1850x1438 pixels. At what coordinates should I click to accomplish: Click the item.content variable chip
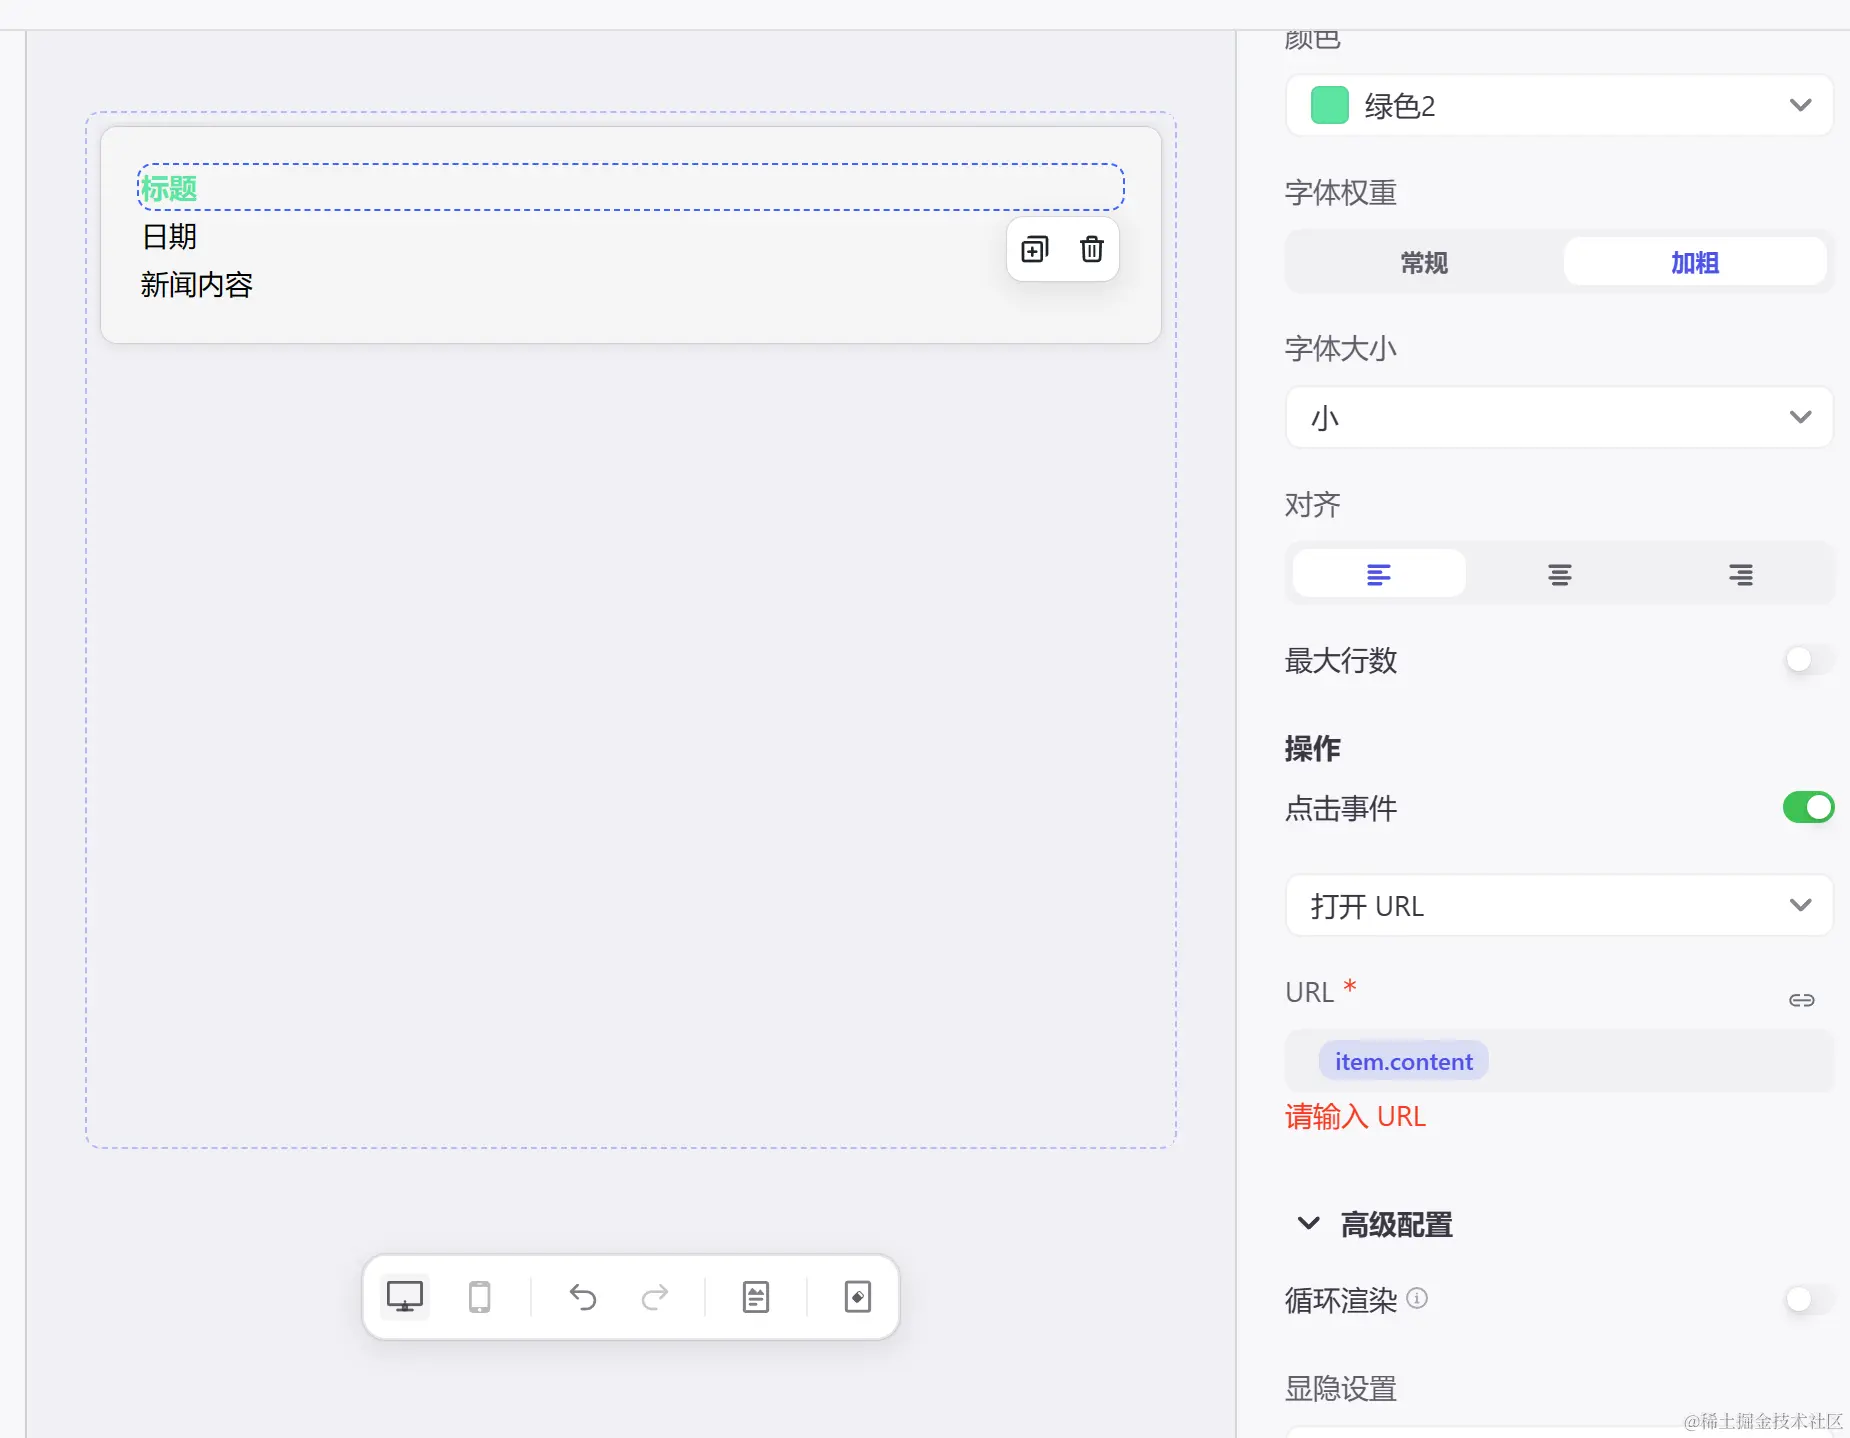pyautogui.click(x=1403, y=1060)
